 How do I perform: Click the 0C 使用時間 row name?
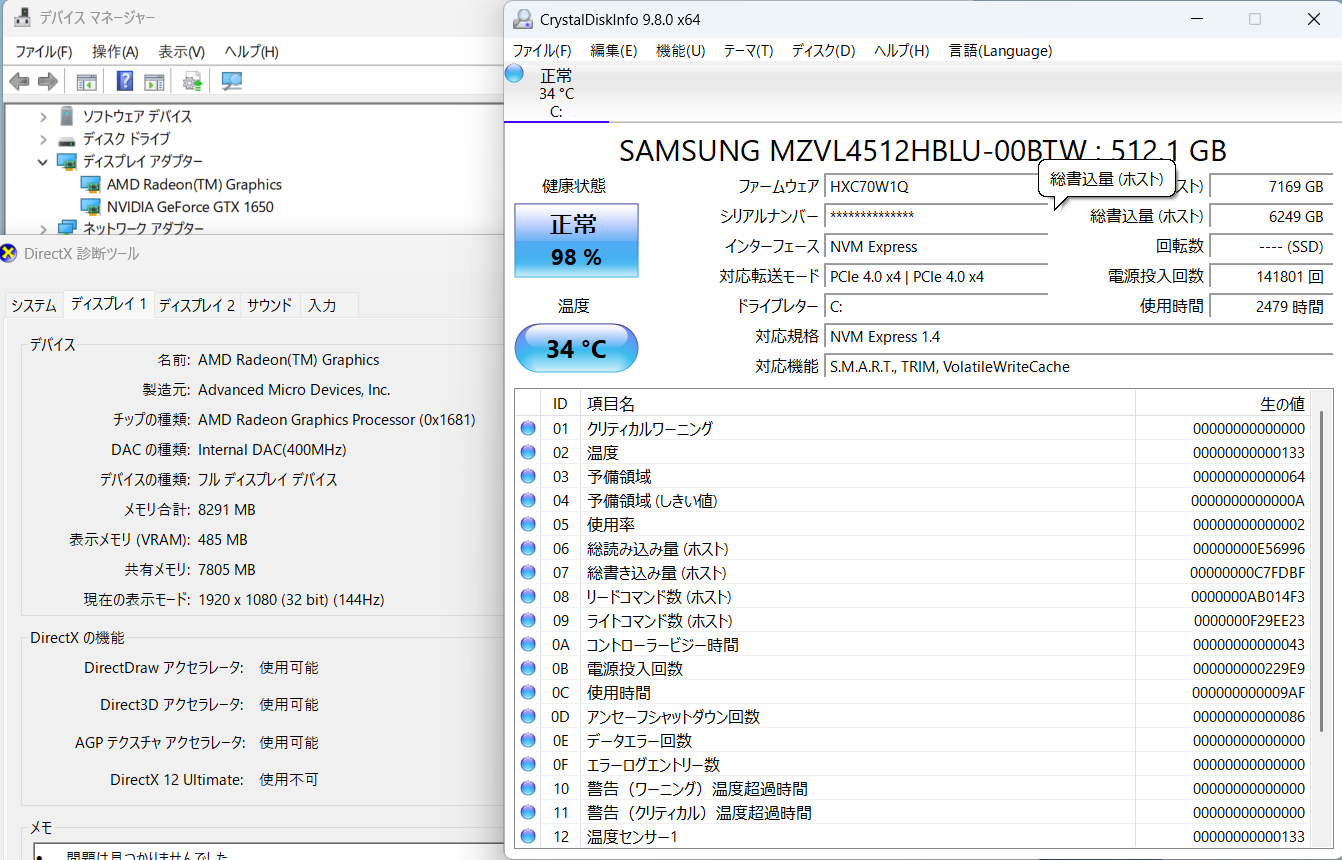click(619, 693)
